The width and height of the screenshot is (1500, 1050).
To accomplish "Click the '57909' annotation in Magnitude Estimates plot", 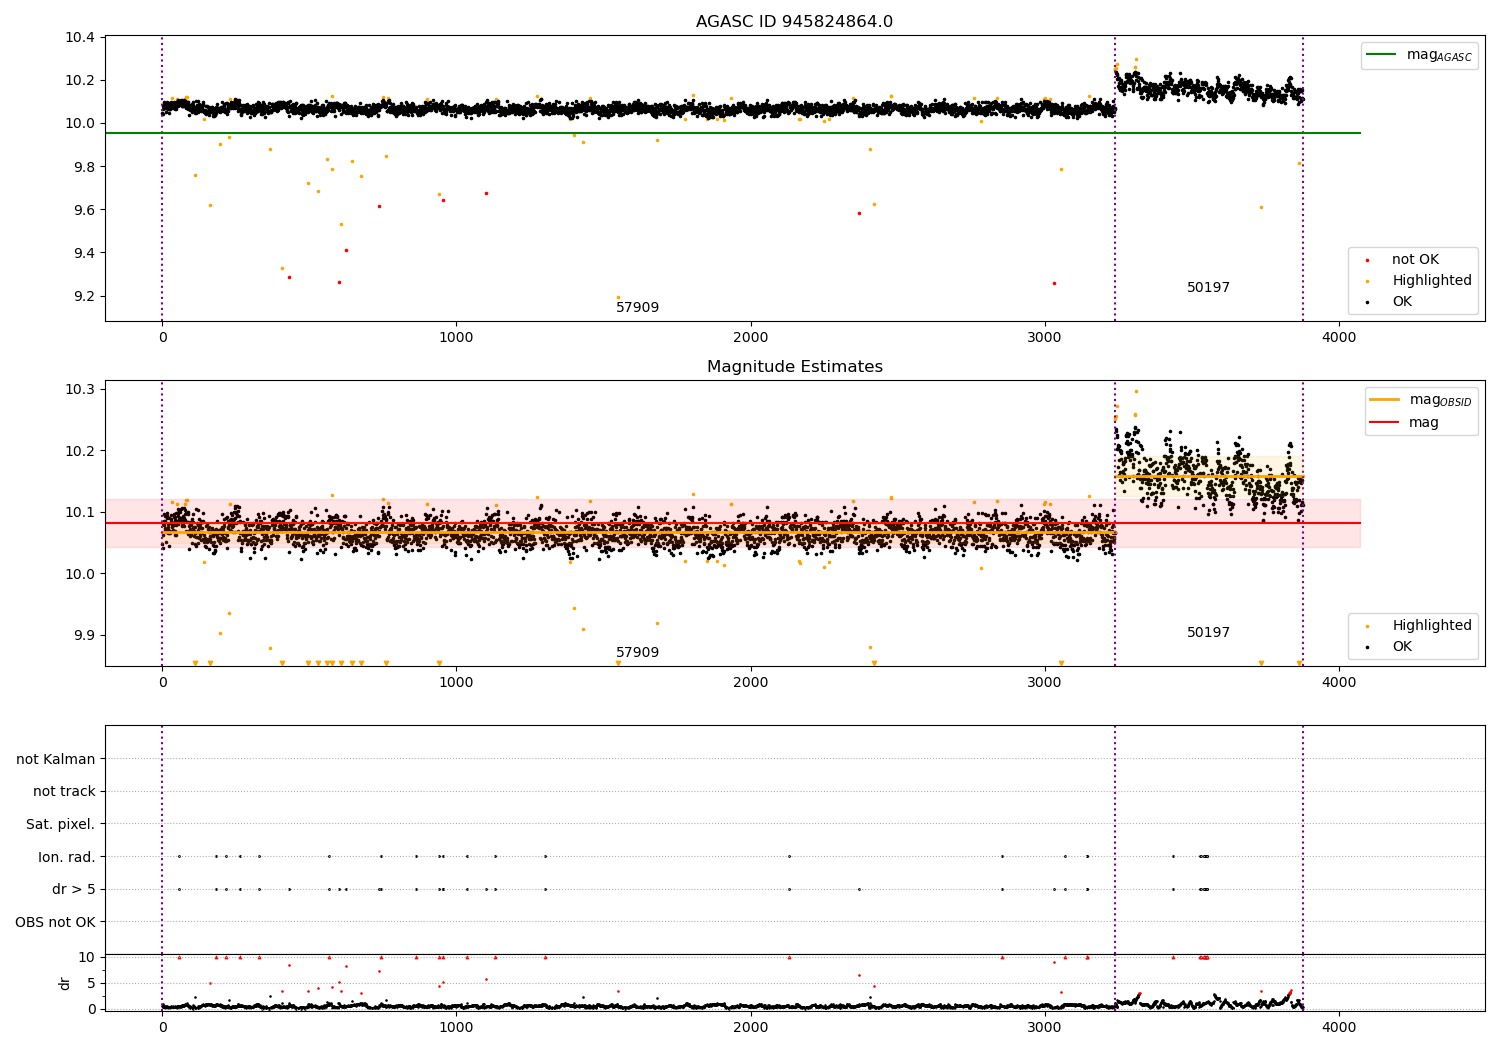I will (x=637, y=653).
